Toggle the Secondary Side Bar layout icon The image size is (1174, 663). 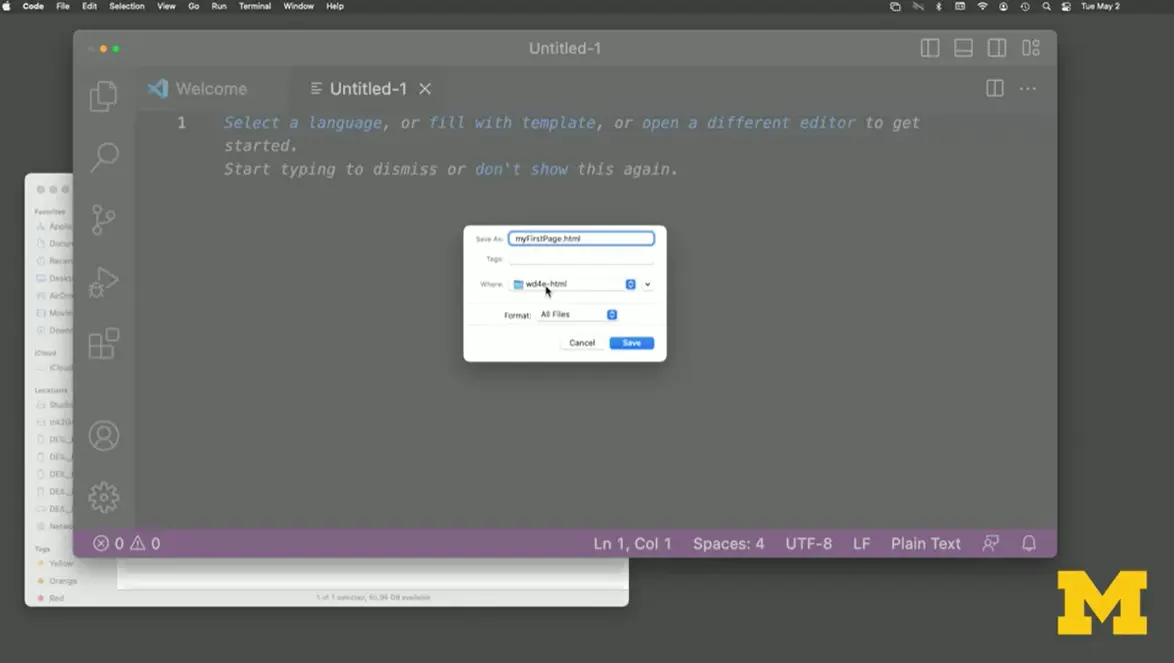click(x=995, y=47)
